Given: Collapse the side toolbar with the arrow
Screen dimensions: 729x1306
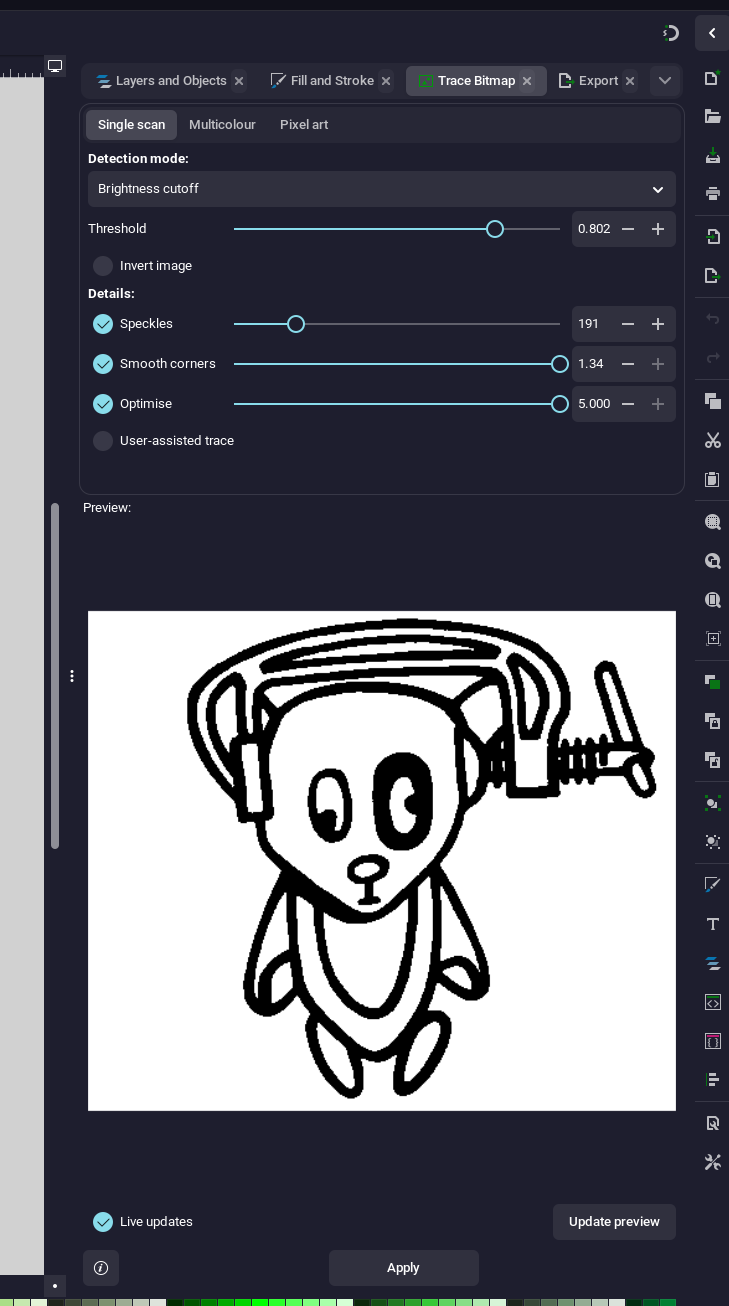Looking at the screenshot, I should 712,33.
